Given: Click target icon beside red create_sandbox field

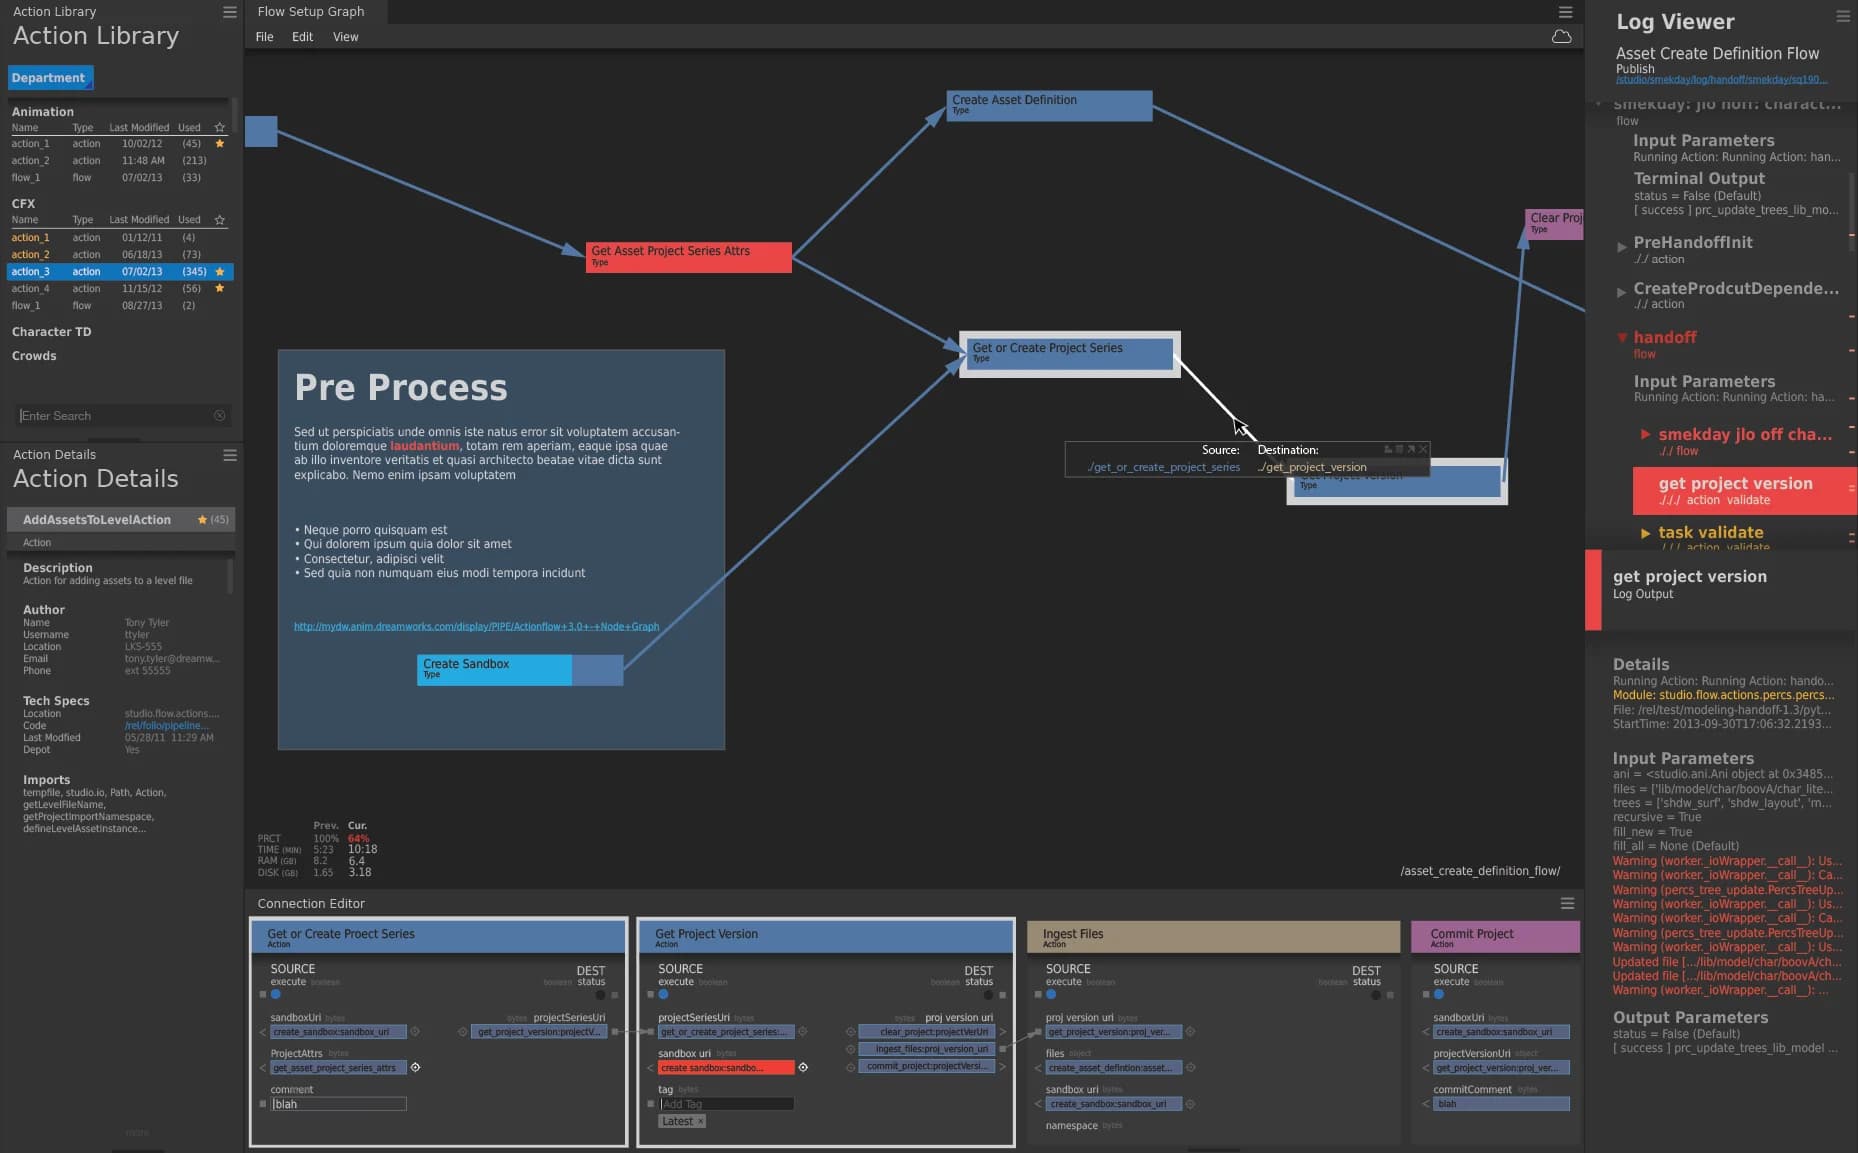Looking at the screenshot, I should [803, 1068].
